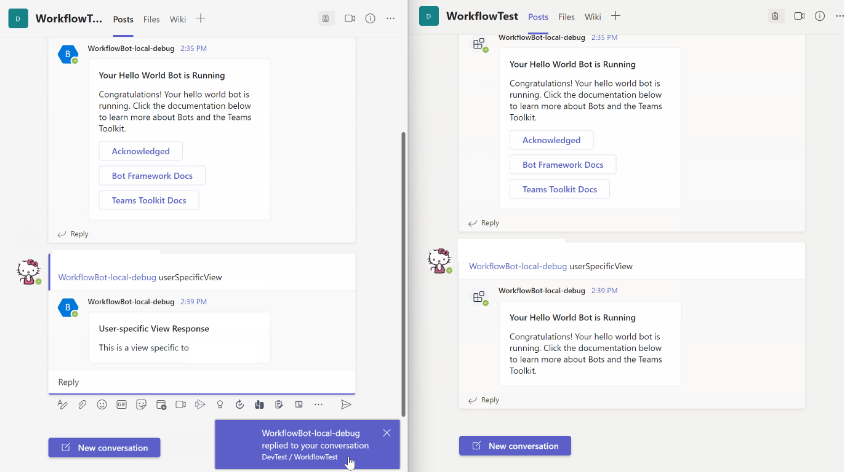Click the board panel icon in reply toolbar

tap(299, 405)
